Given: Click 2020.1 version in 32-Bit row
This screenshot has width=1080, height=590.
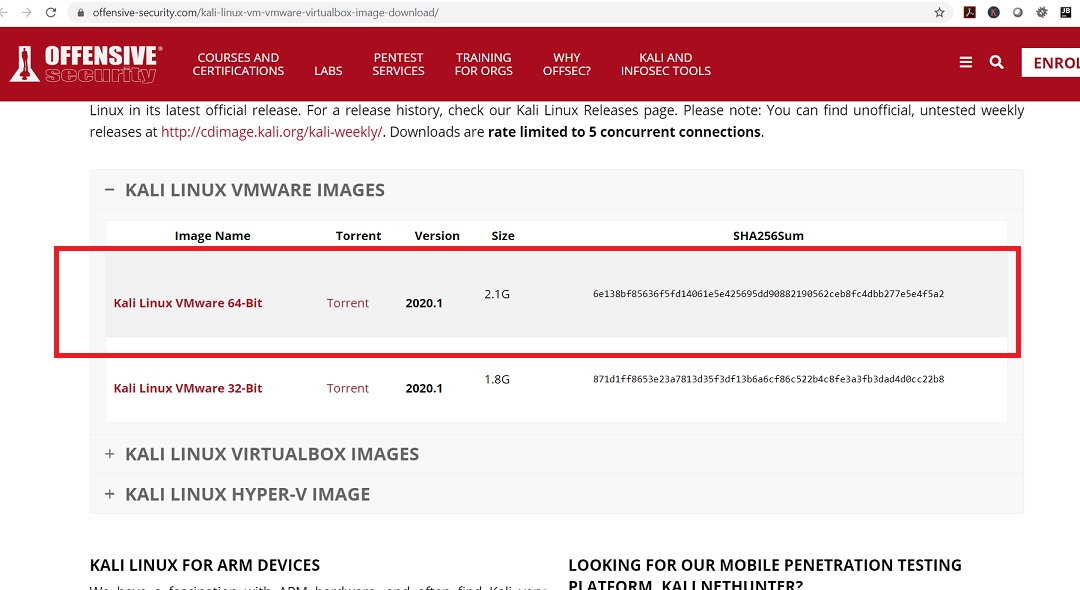Looking at the screenshot, I should [x=424, y=388].
